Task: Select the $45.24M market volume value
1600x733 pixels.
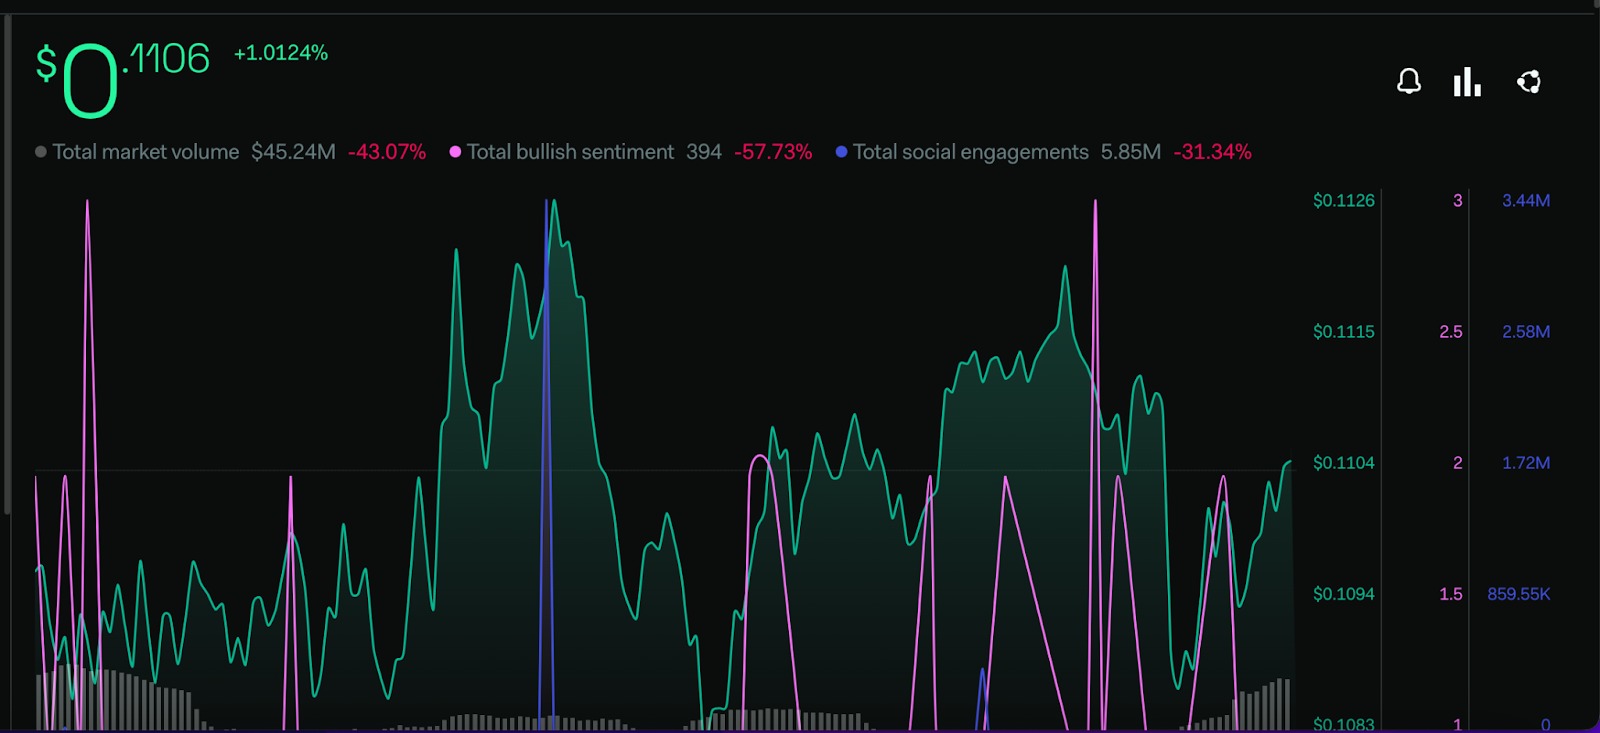Action: (293, 152)
